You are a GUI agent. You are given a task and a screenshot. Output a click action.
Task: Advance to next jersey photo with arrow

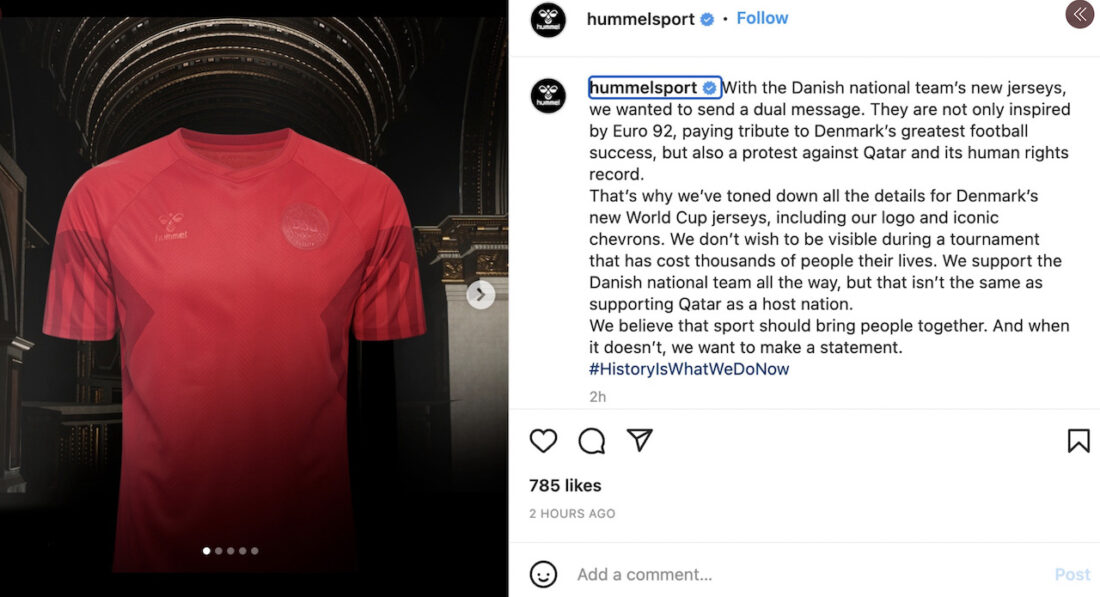tap(481, 295)
